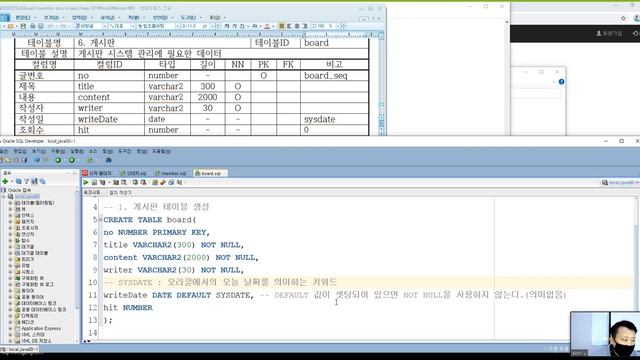Collapse CREATE TABLE code fold at line 5
This screenshot has height=360, width=640.
100,220
